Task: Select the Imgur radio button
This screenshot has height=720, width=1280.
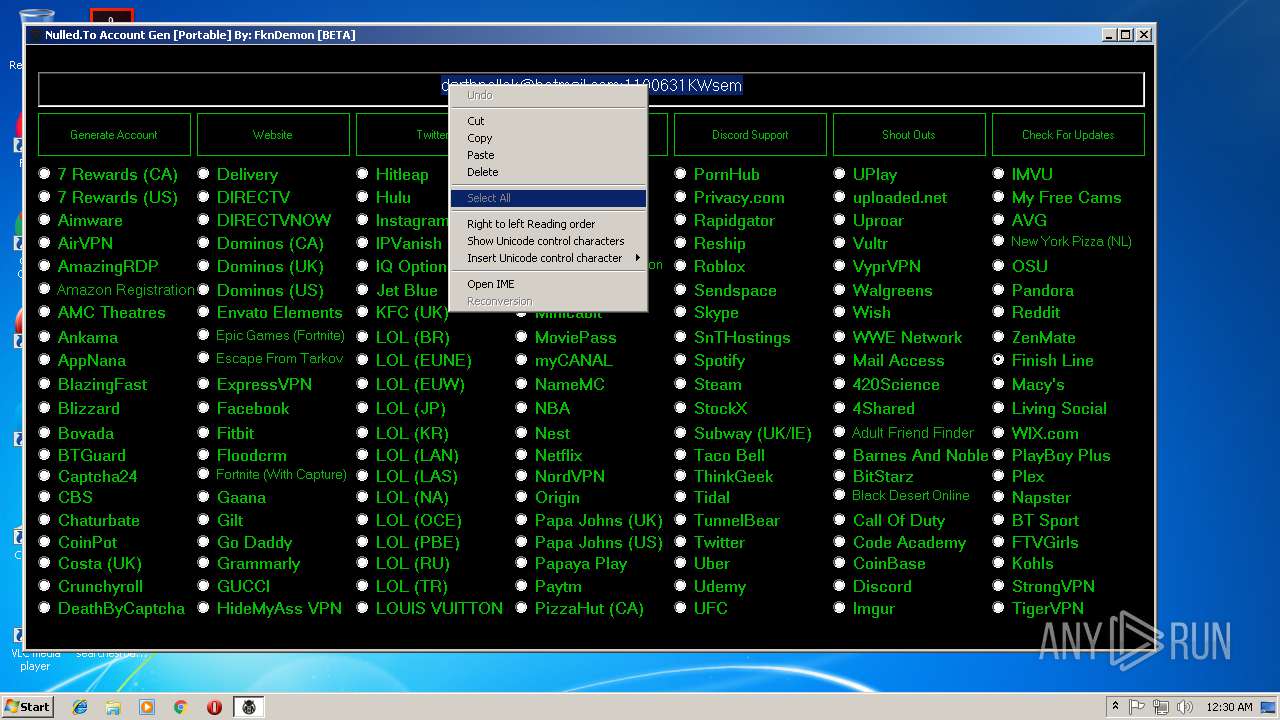Action: (839, 608)
